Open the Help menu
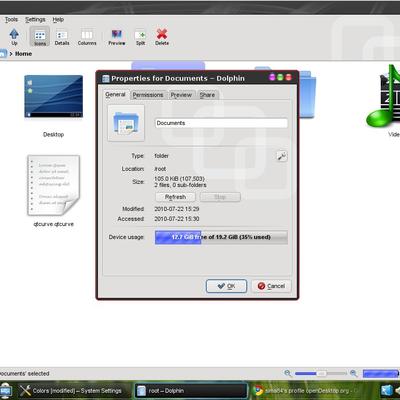The width and height of the screenshot is (400, 400). click(x=58, y=20)
